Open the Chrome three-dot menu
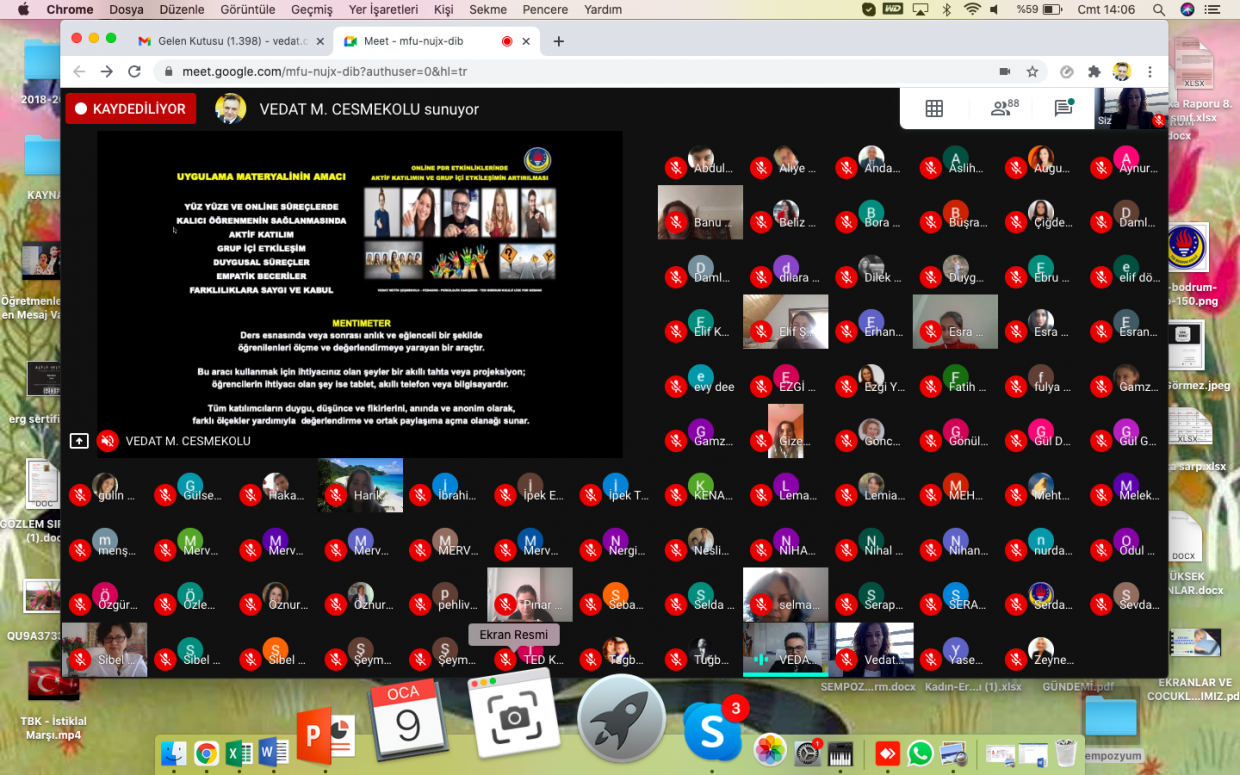Image resolution: width=1240 pixels, height=775 pixels. point(1151,72)
